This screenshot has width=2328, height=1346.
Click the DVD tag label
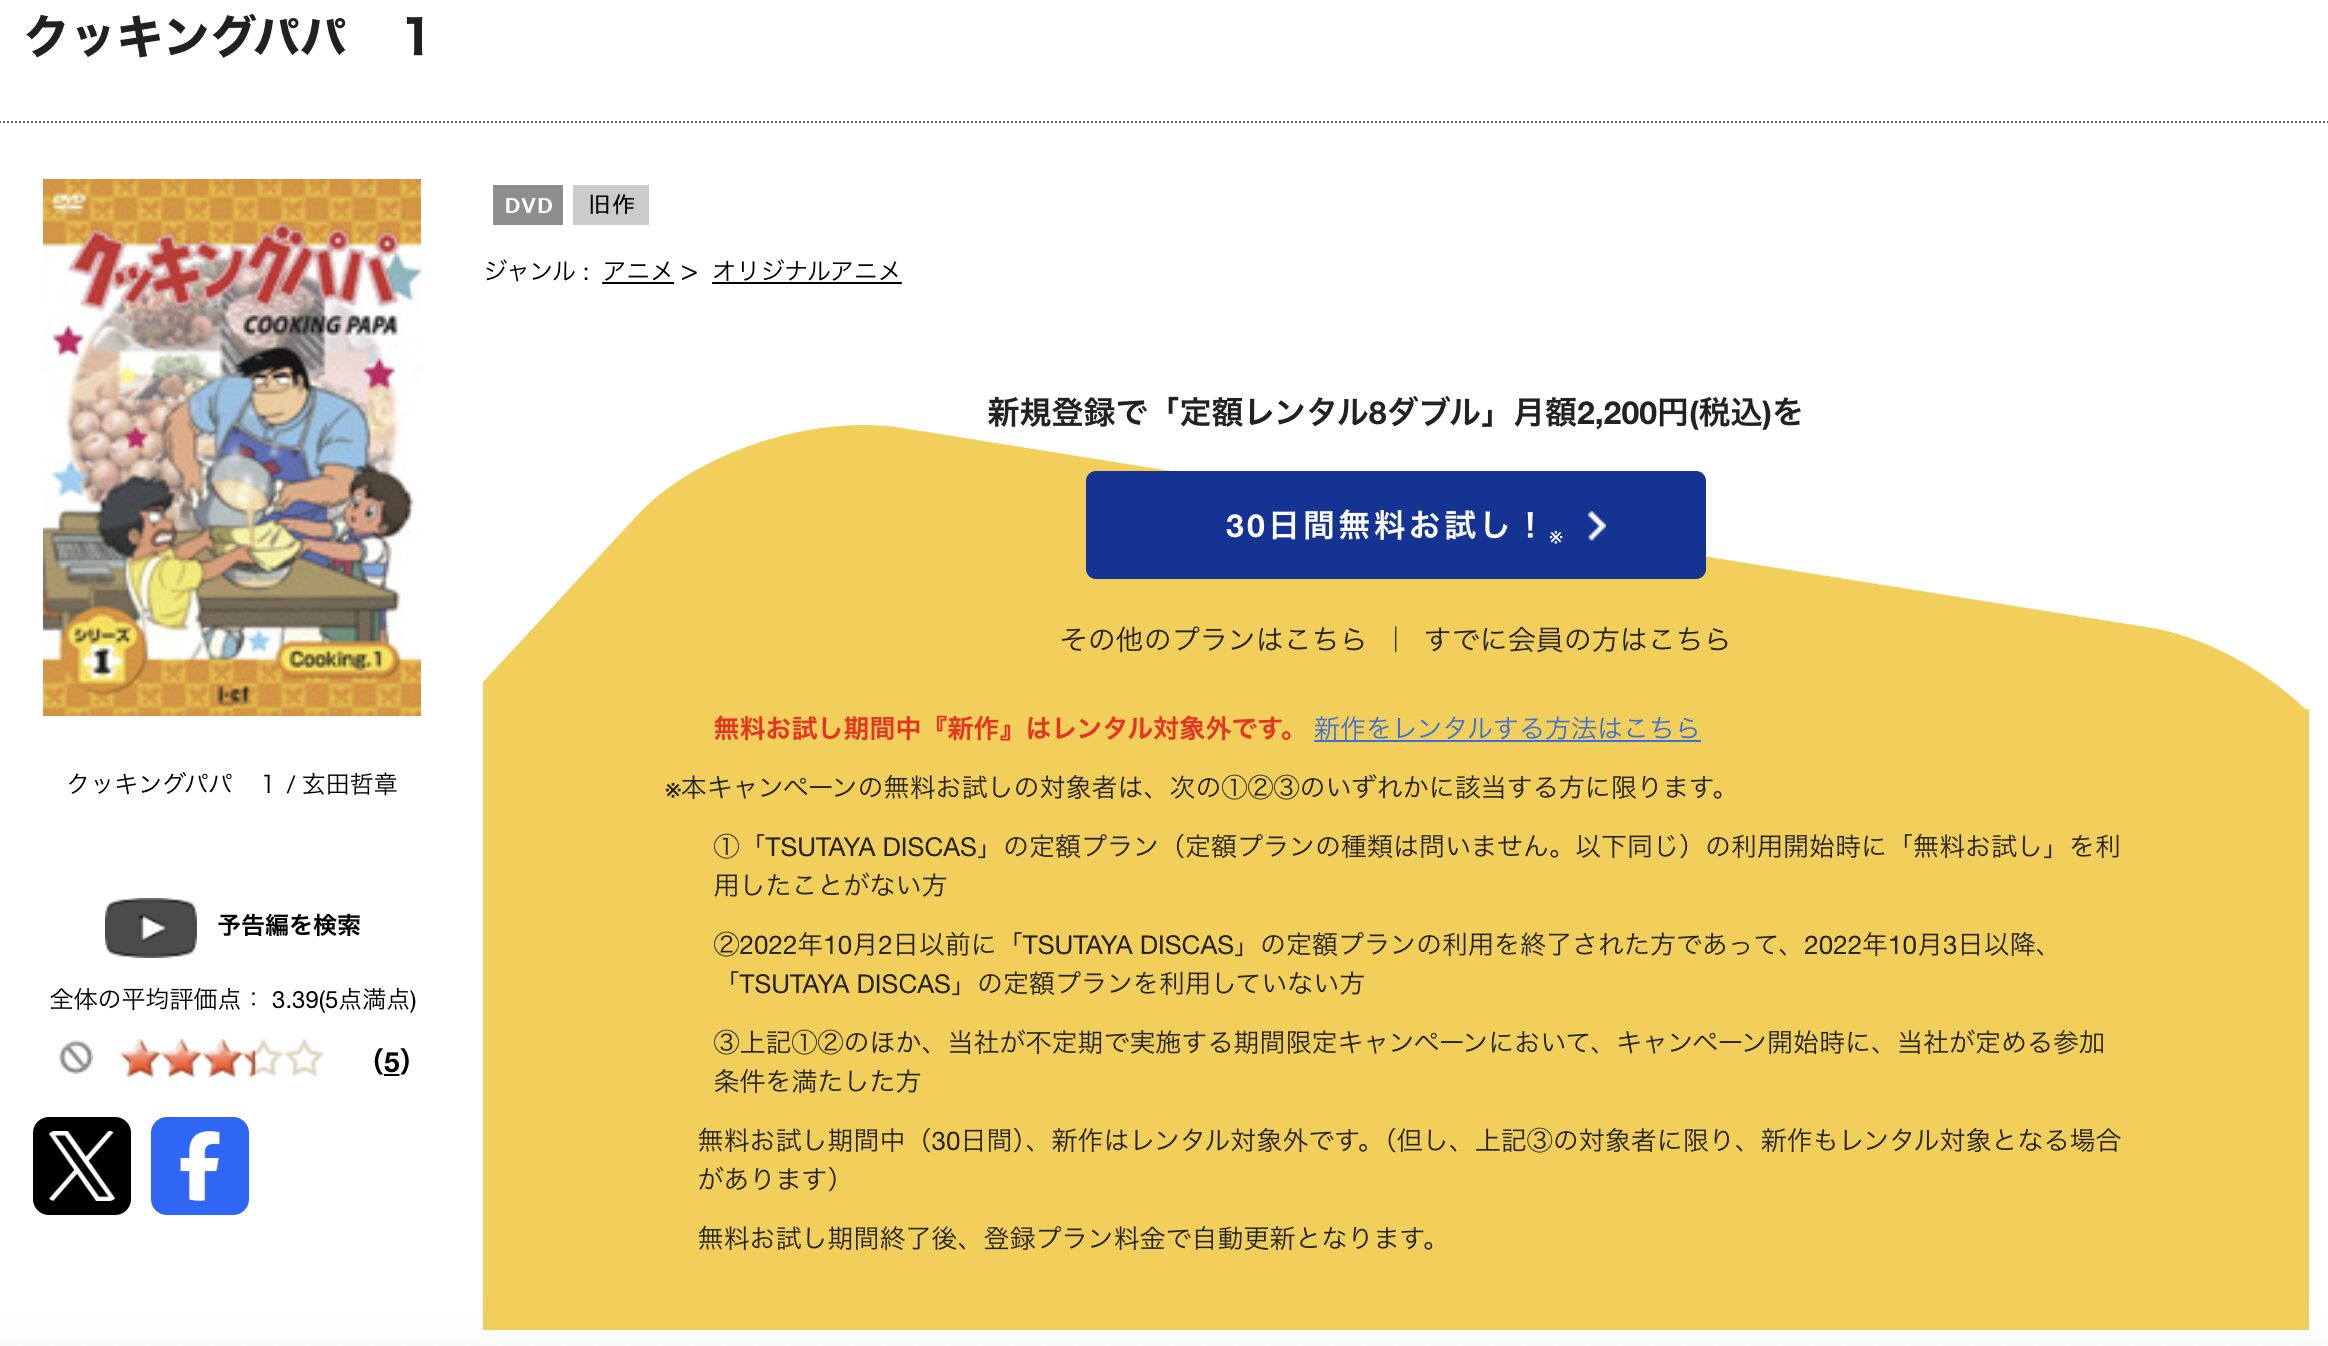[528, 205]
